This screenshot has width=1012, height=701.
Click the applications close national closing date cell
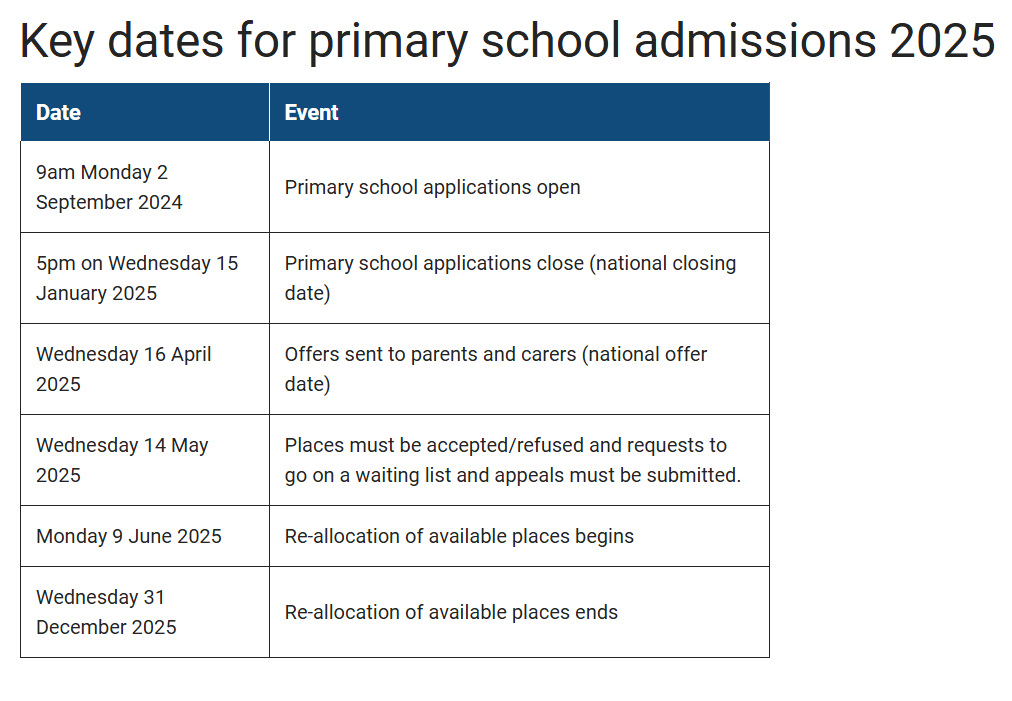point(510,278)
